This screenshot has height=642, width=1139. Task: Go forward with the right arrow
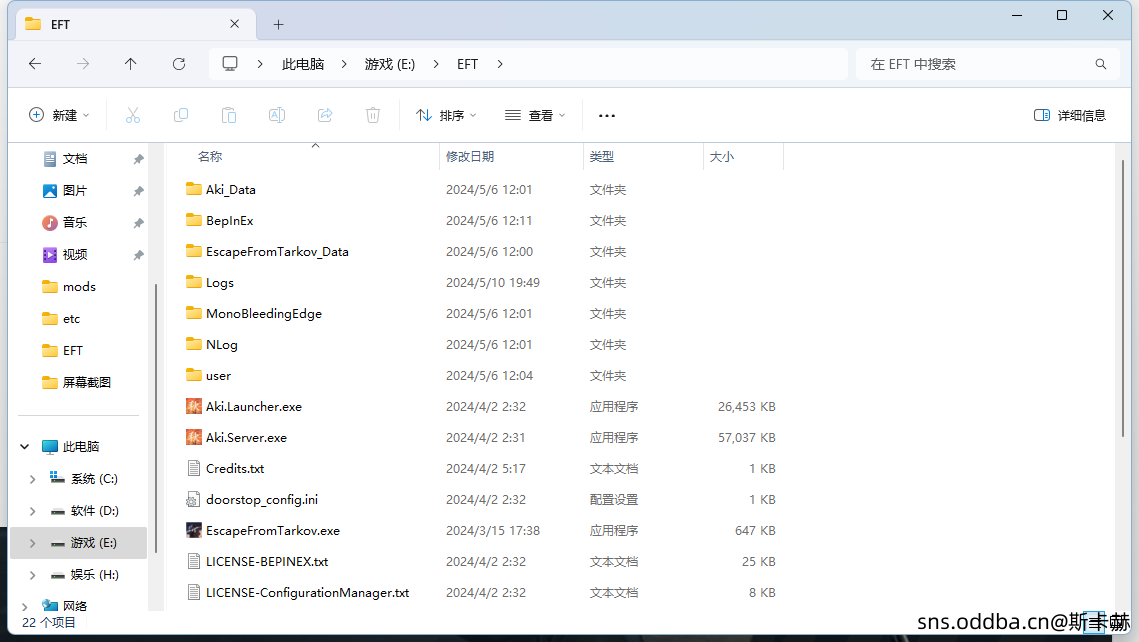(83, 64)
